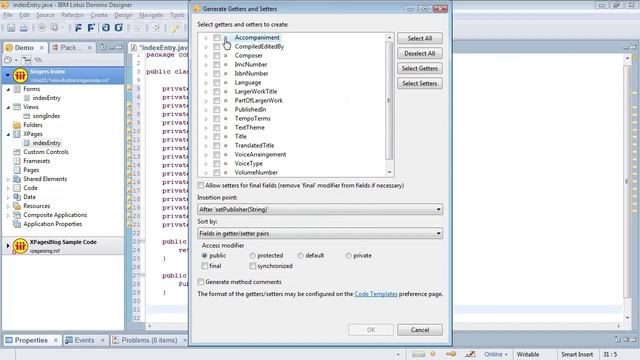The height and width of the screenshot is (360, 640).
Task: Click the orange key icon in status bar
Action: click(x=451, y=354)
